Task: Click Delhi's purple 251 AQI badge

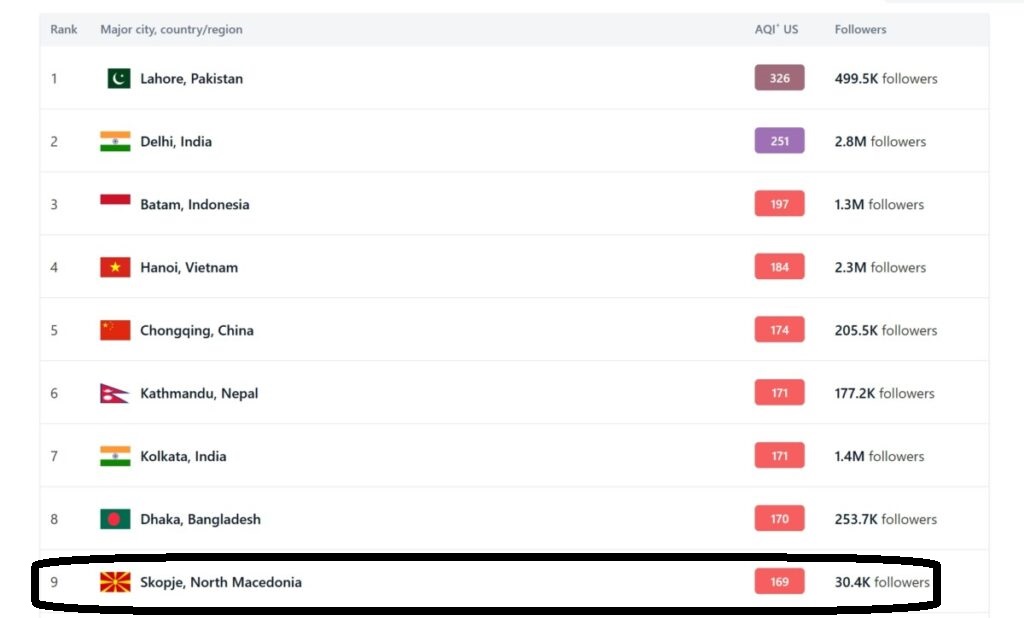Action: point(779,141)
